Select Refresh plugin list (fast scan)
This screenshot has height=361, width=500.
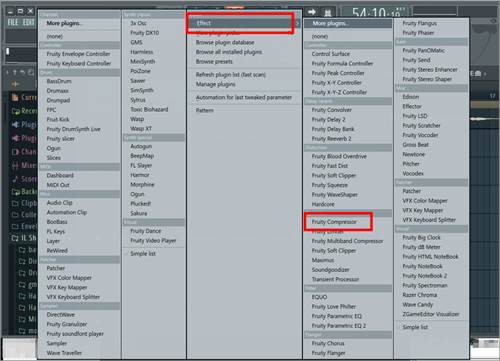point(231,75)
